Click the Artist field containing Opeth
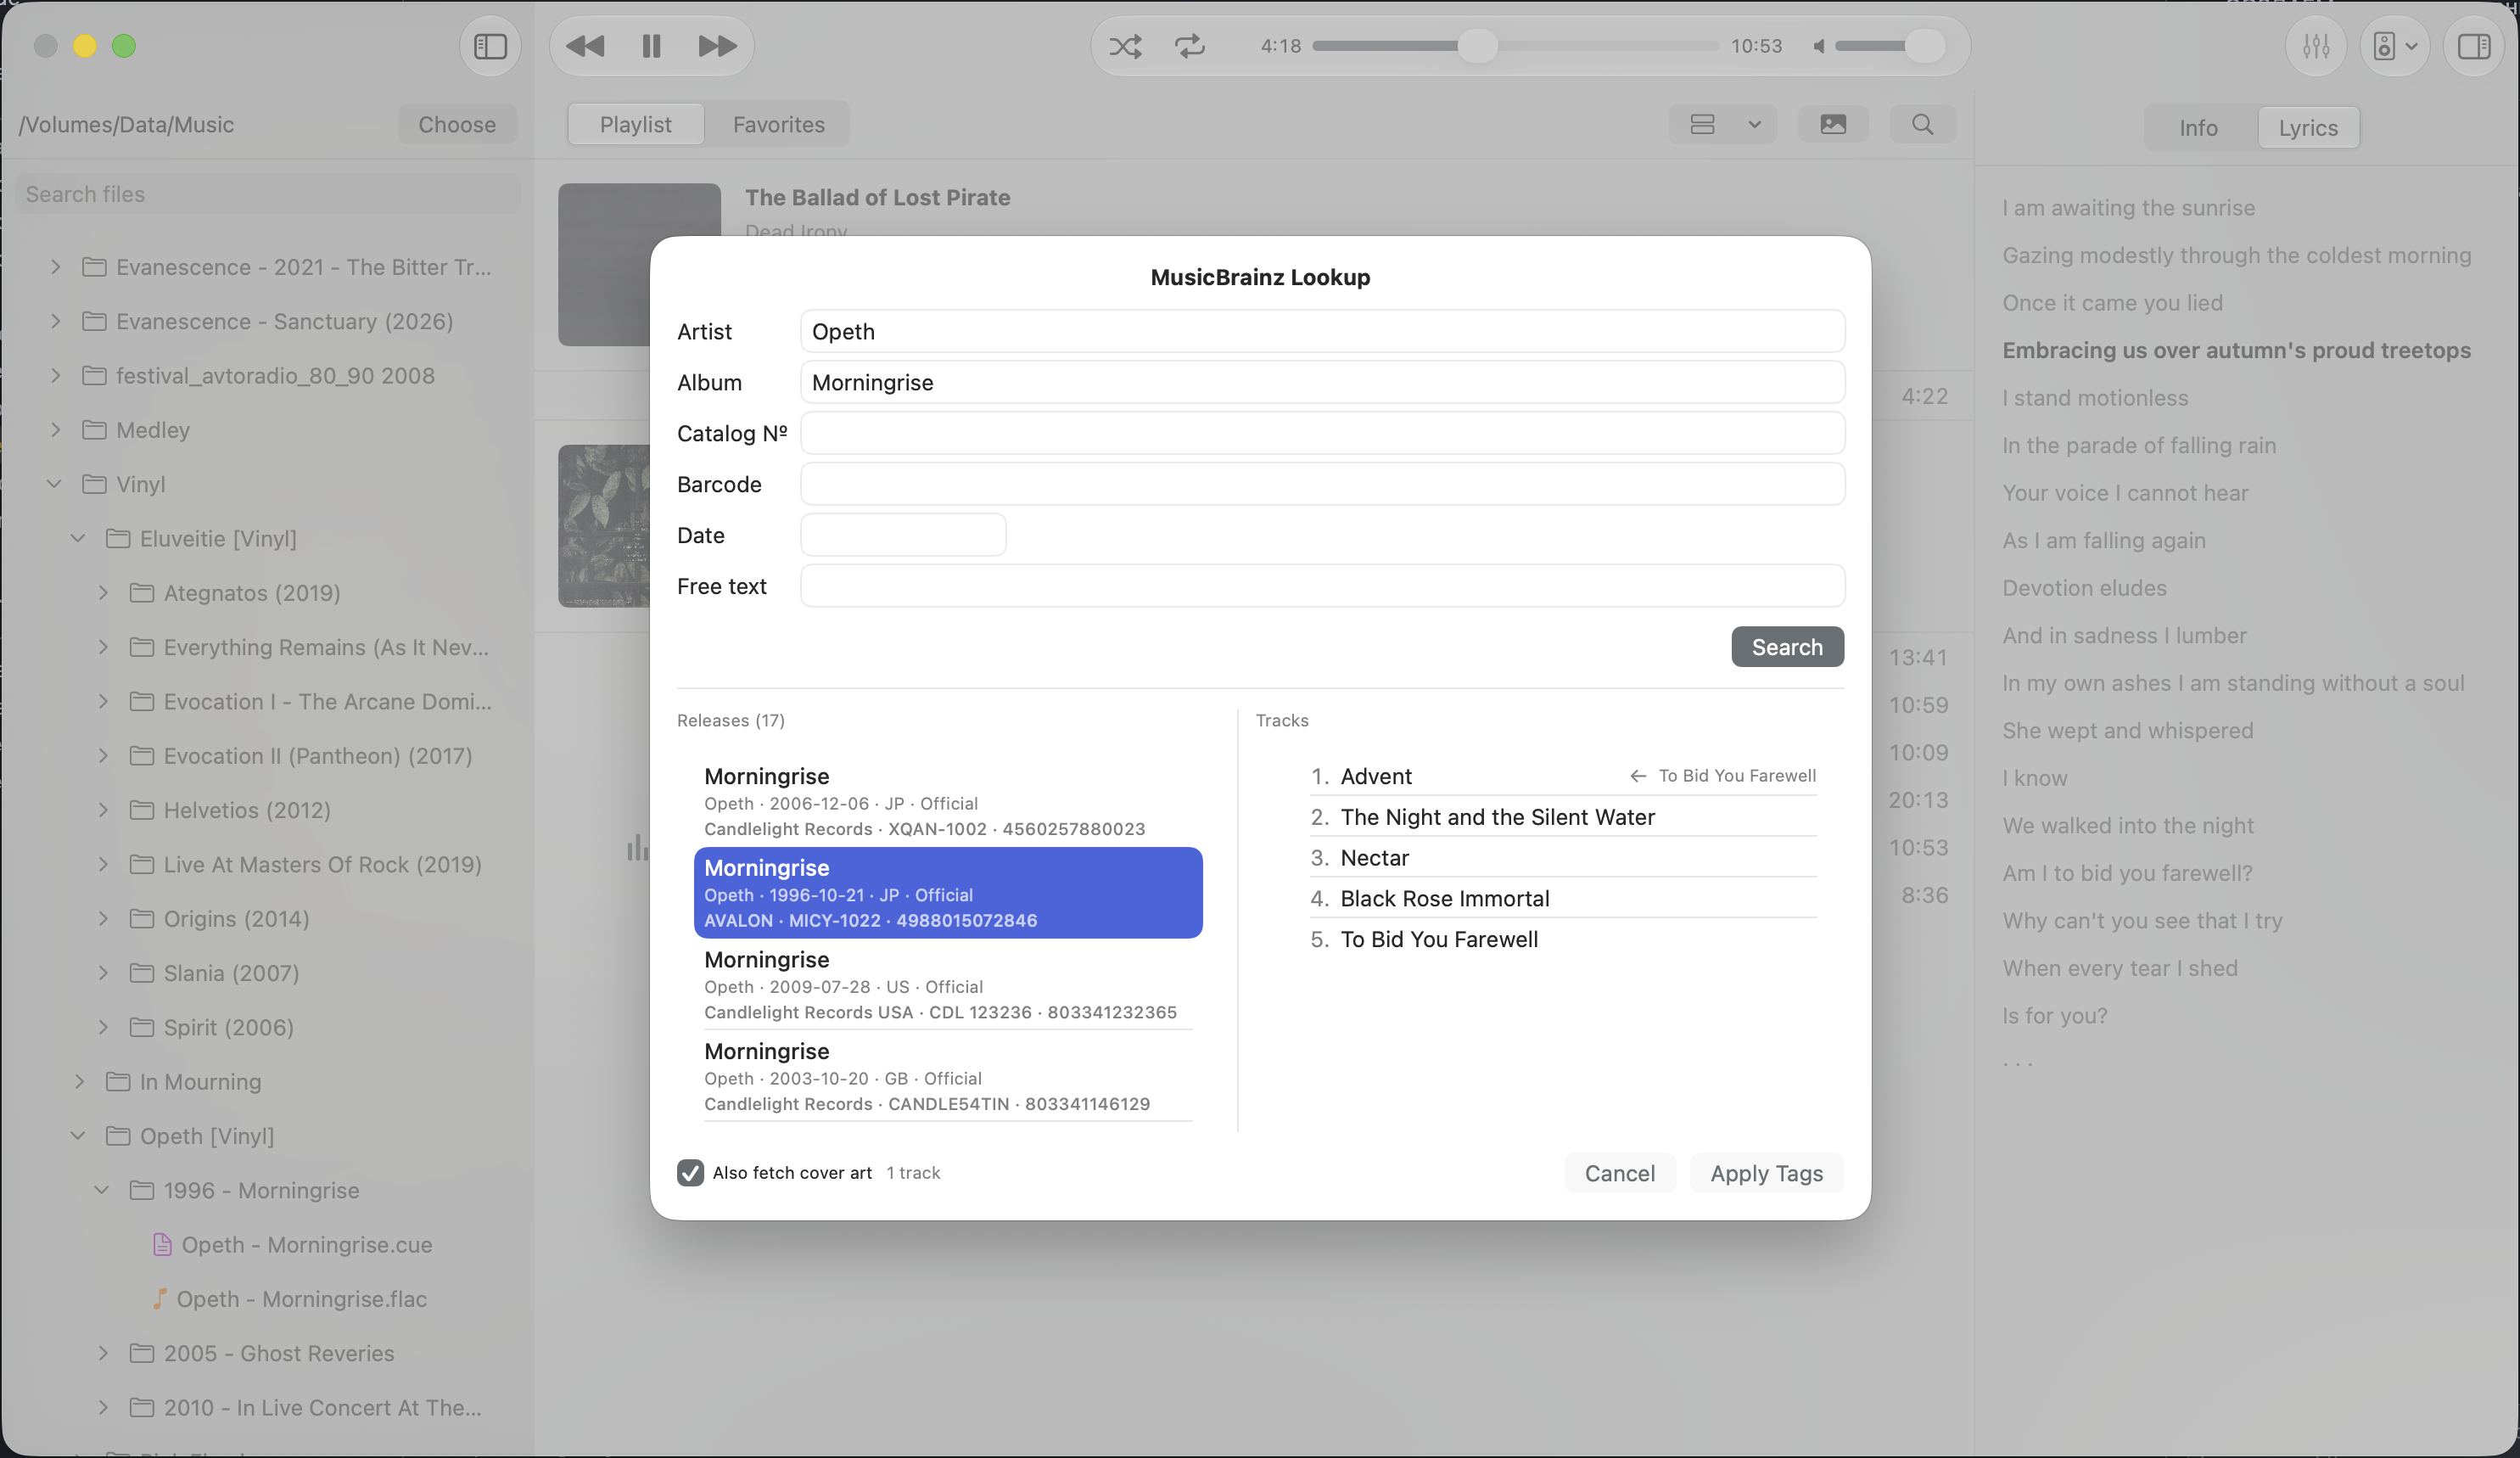This screenshot has width=2520, height=1458. point(1322,331)
